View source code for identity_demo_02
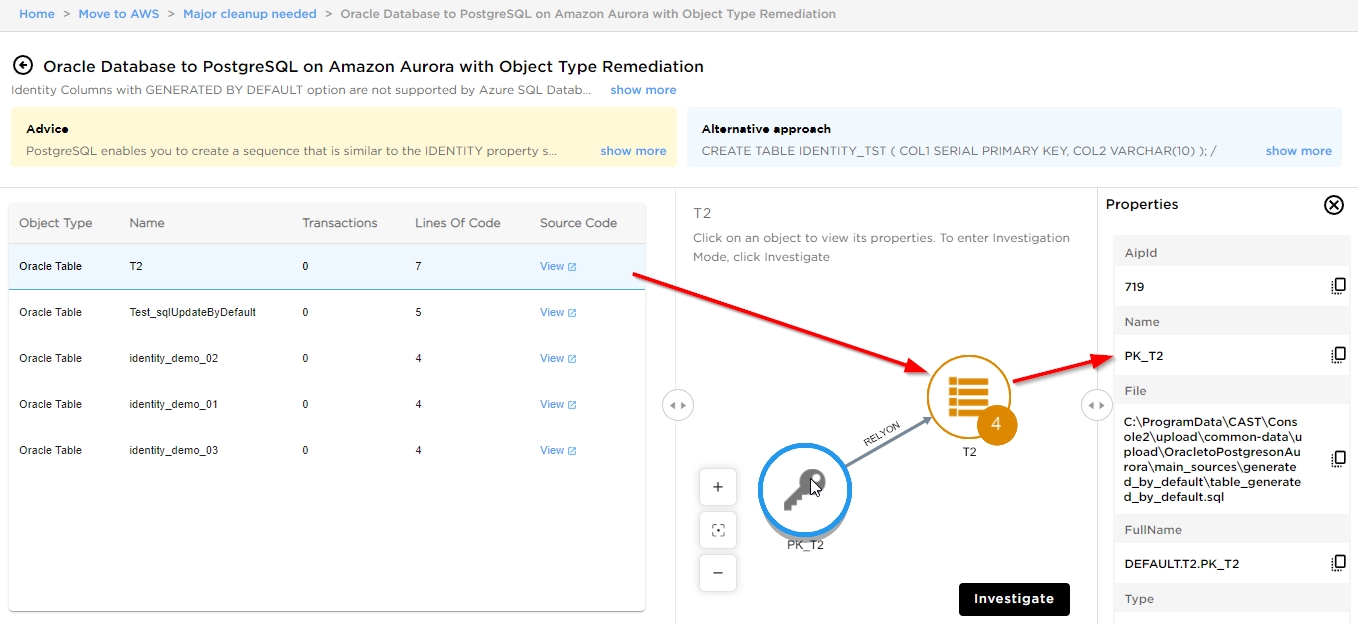Screen dimensions: 1358x624 click(557, 358)
